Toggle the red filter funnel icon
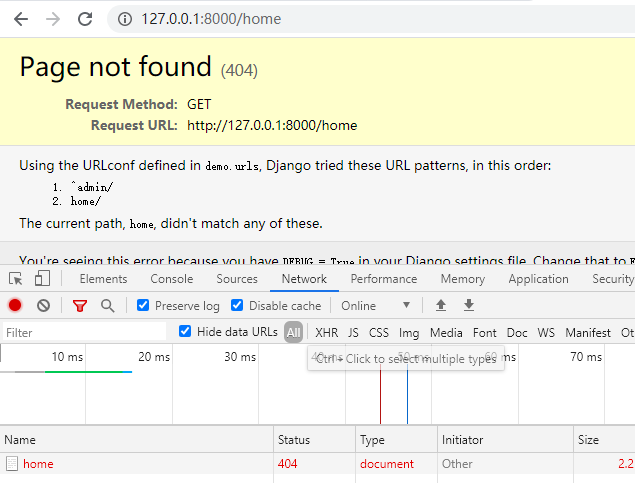The image size is (635, 483). (x=80, y=306)
